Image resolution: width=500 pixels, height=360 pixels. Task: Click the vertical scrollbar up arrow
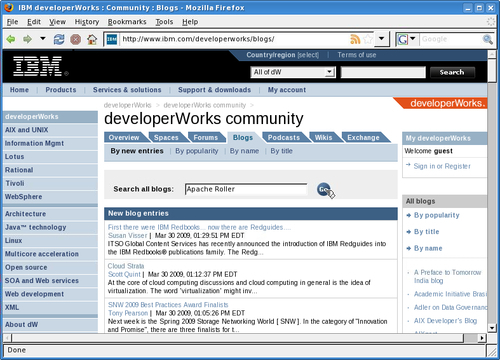click(x=492, y=54)
